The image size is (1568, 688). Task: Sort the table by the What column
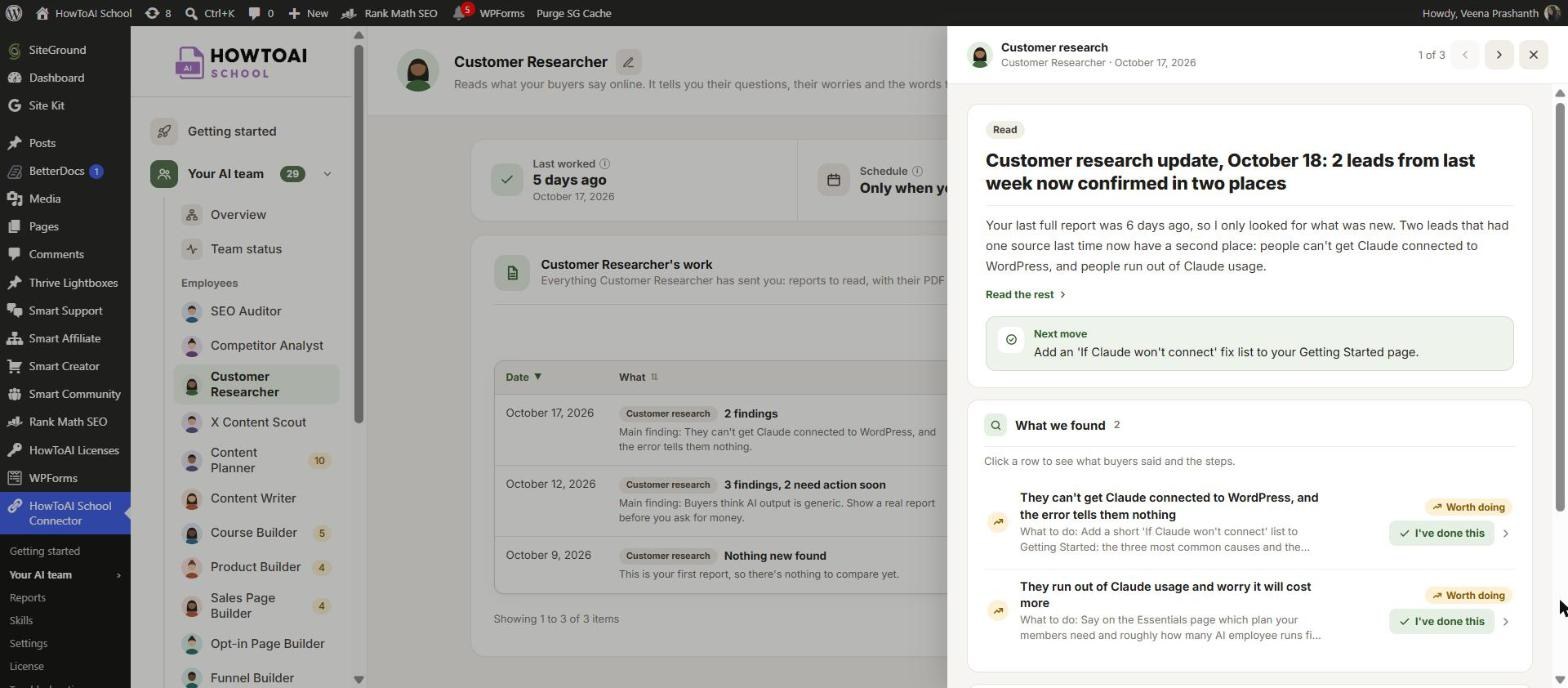click(638, 378)
